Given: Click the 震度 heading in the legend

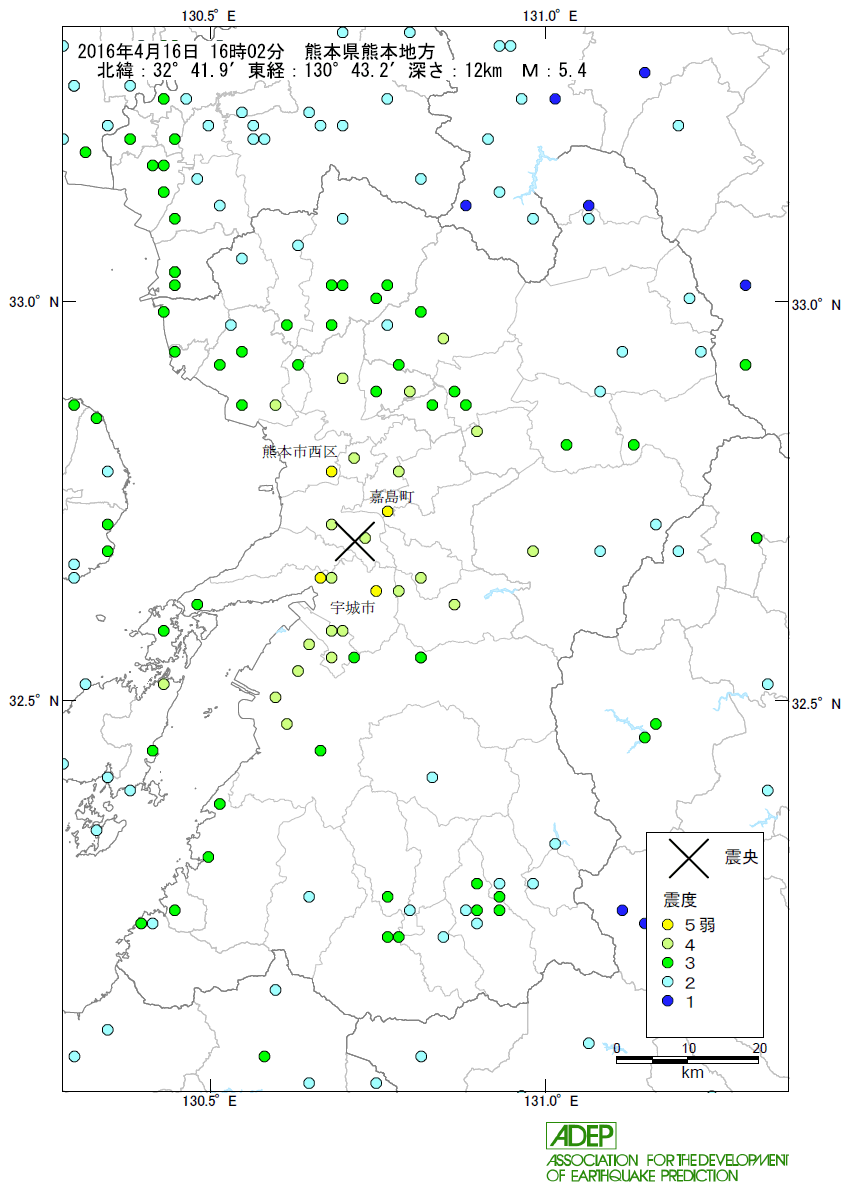Looking at the screenshot, I should coord(679,900).
